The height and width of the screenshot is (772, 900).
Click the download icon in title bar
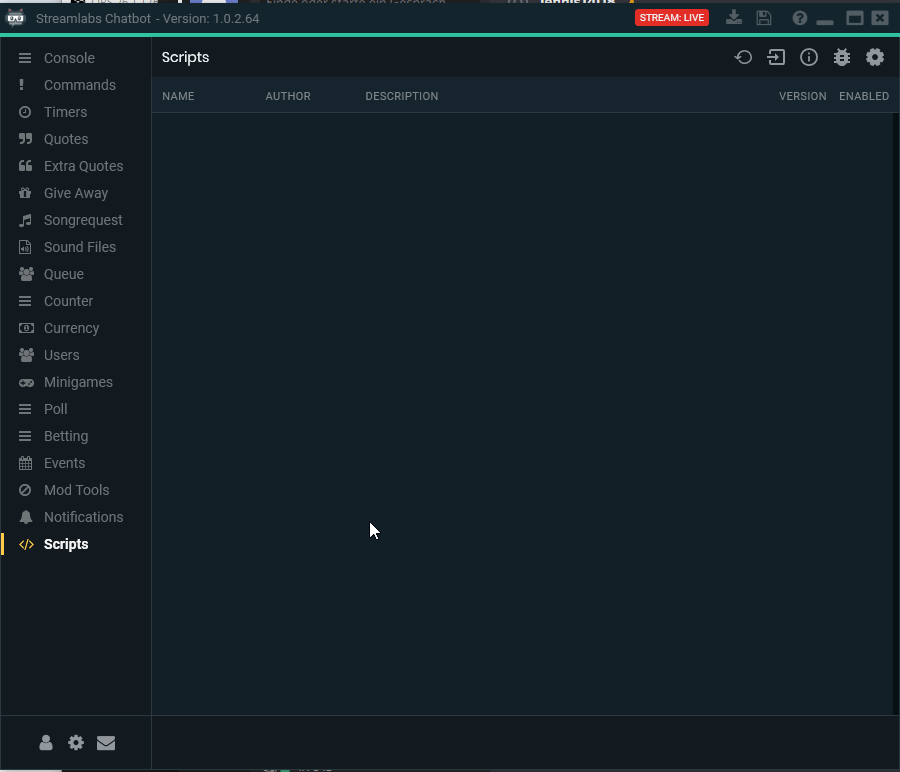(734, 18)
